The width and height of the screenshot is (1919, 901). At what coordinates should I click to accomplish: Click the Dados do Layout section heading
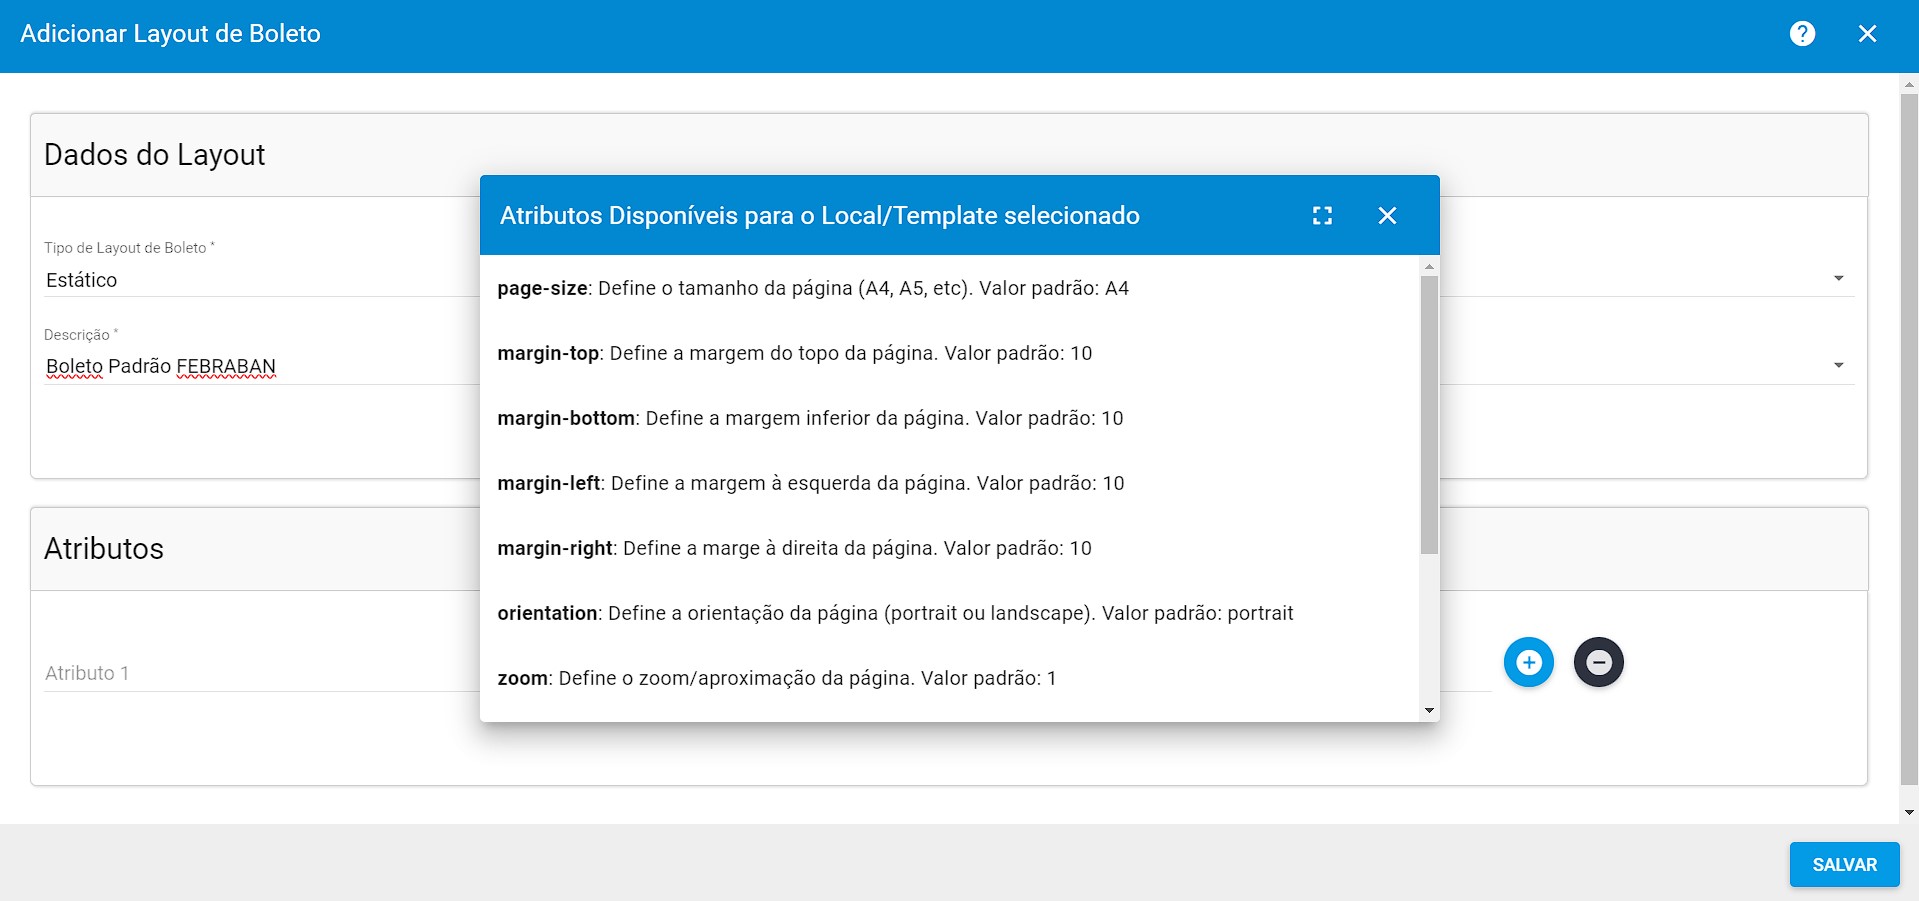(155, 155)
